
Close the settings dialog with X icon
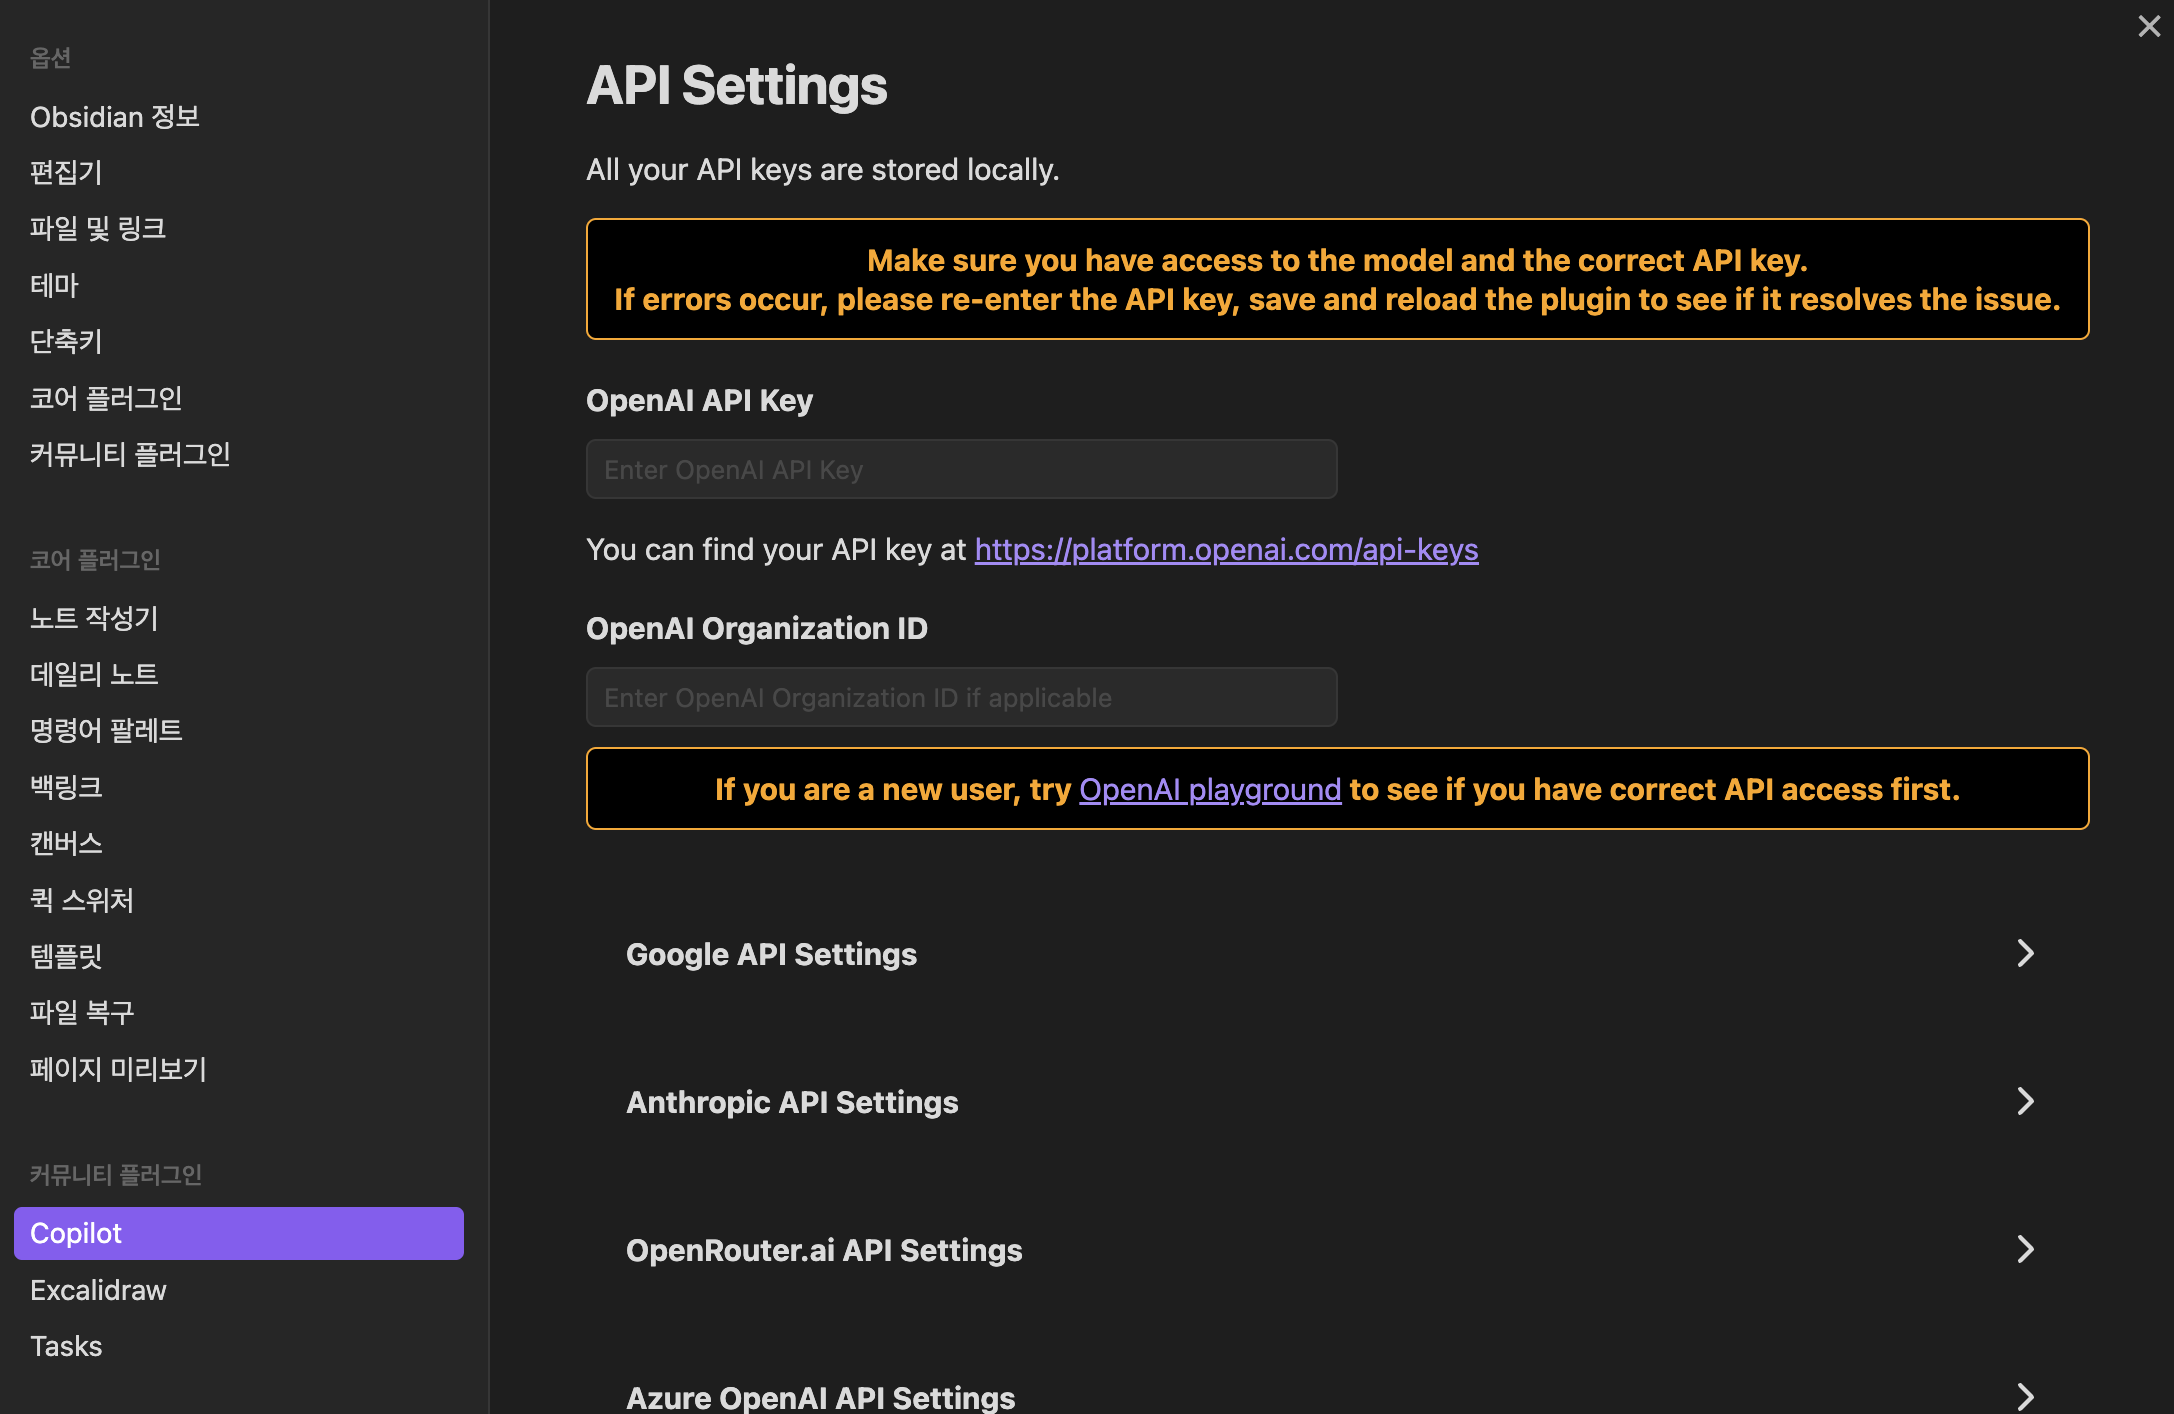click(x=2148, y=26)
